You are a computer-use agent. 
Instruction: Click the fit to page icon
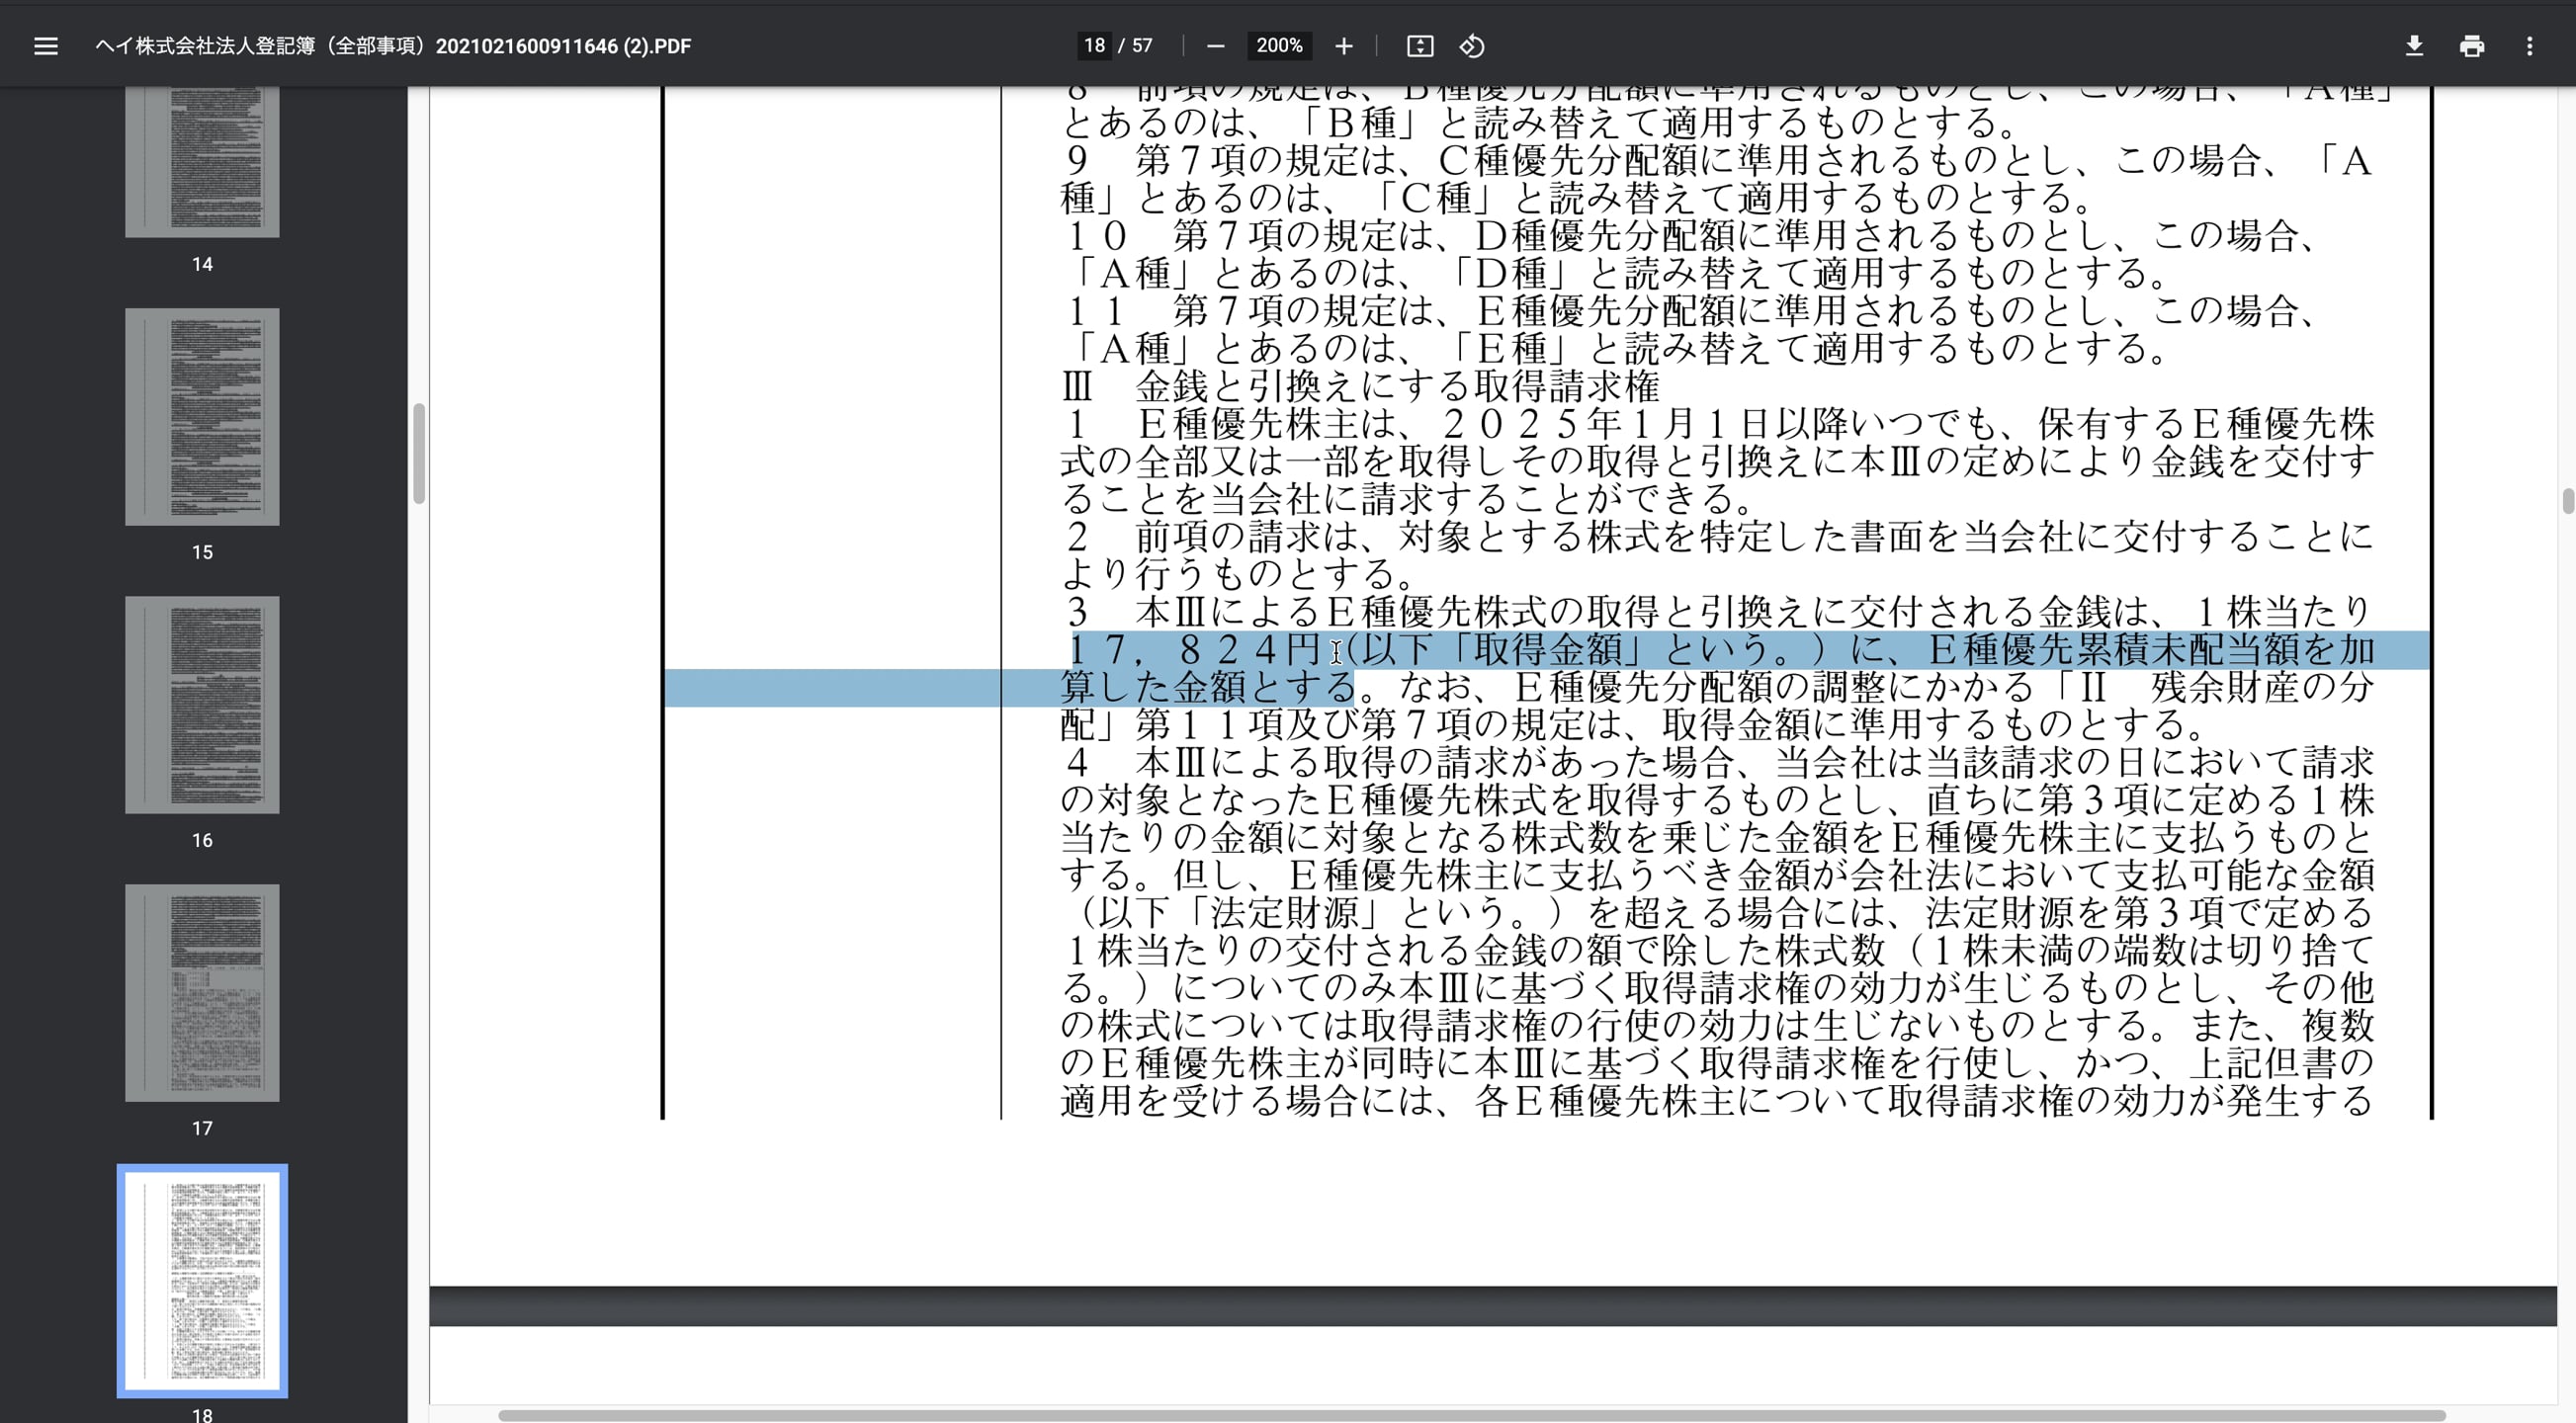[1419, 46]
